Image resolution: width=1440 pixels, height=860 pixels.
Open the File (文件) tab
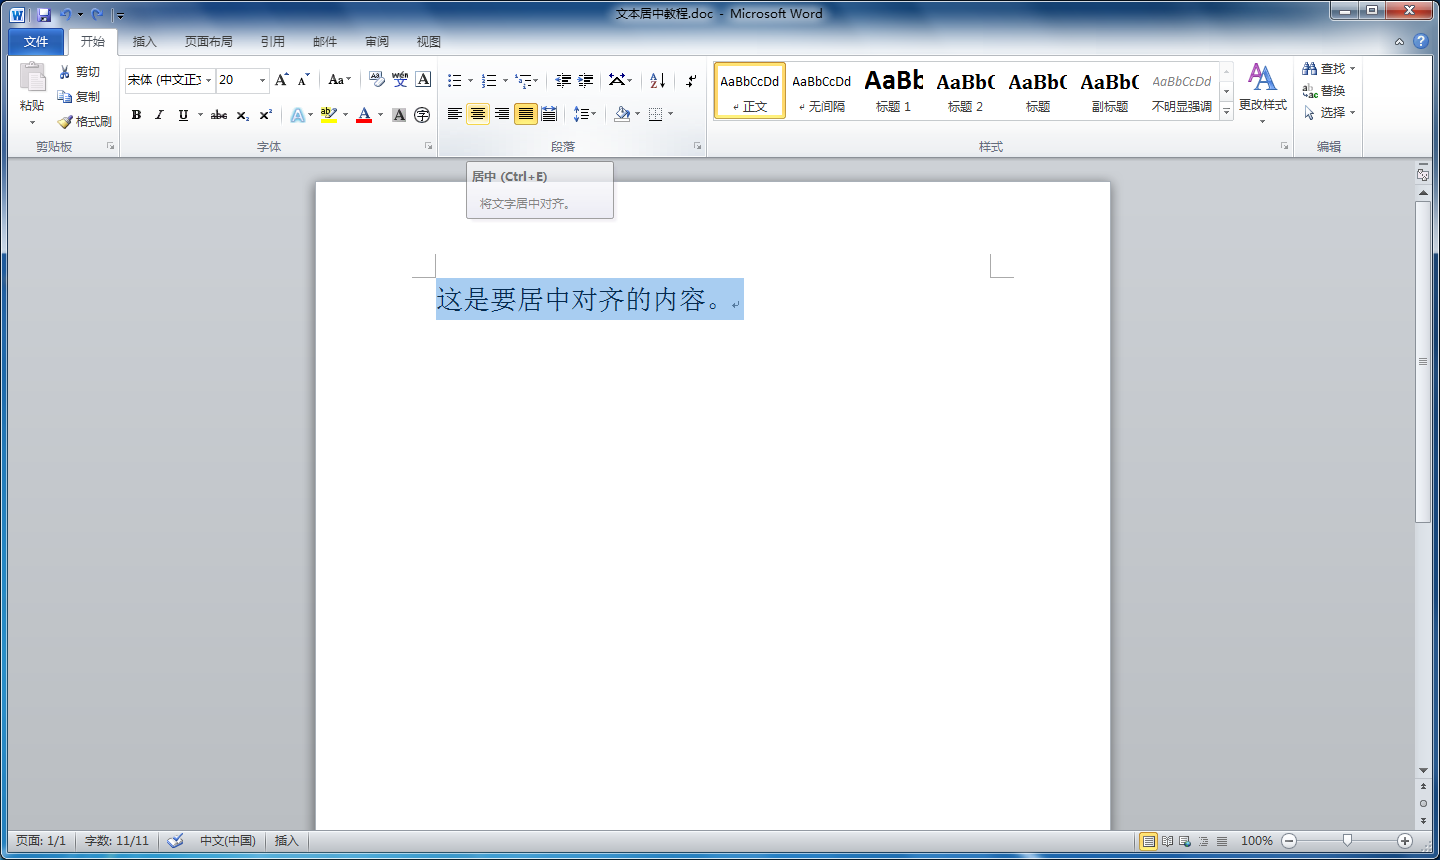click(36, 41)
